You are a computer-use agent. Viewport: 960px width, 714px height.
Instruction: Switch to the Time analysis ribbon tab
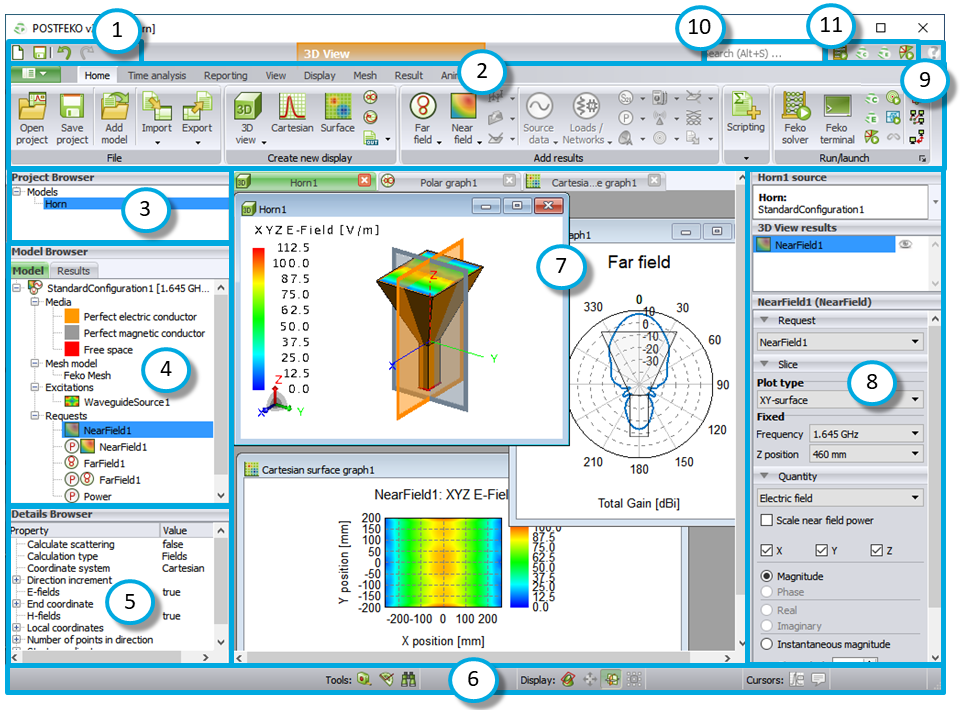(156, 75)
